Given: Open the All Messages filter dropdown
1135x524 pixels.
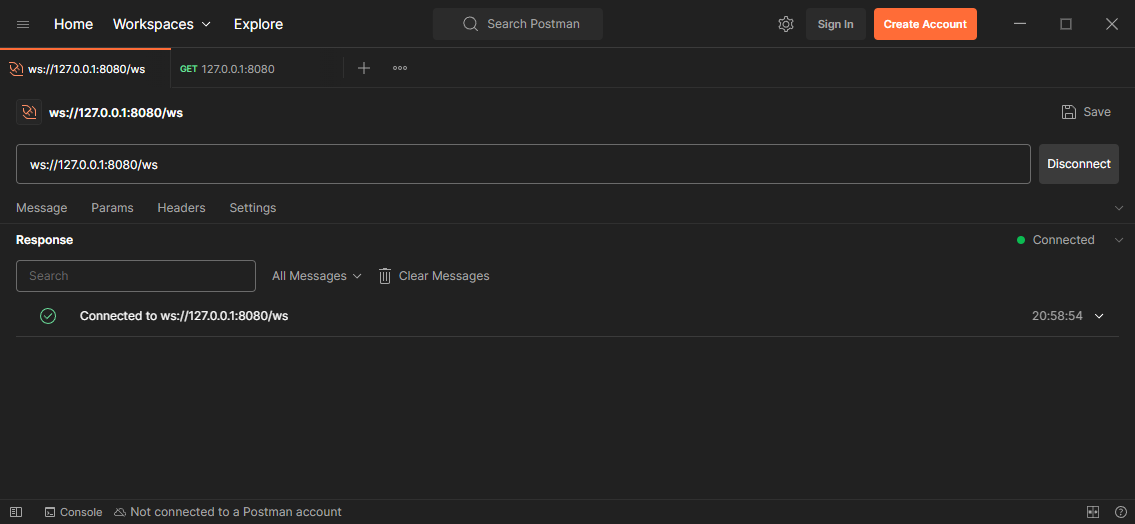Looking at the screenshot, I should click(x=316, y=276).
